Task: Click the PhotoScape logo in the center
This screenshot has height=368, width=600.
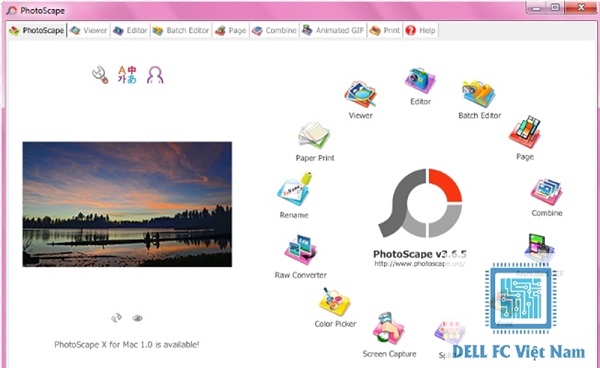Action: point(421,203)
